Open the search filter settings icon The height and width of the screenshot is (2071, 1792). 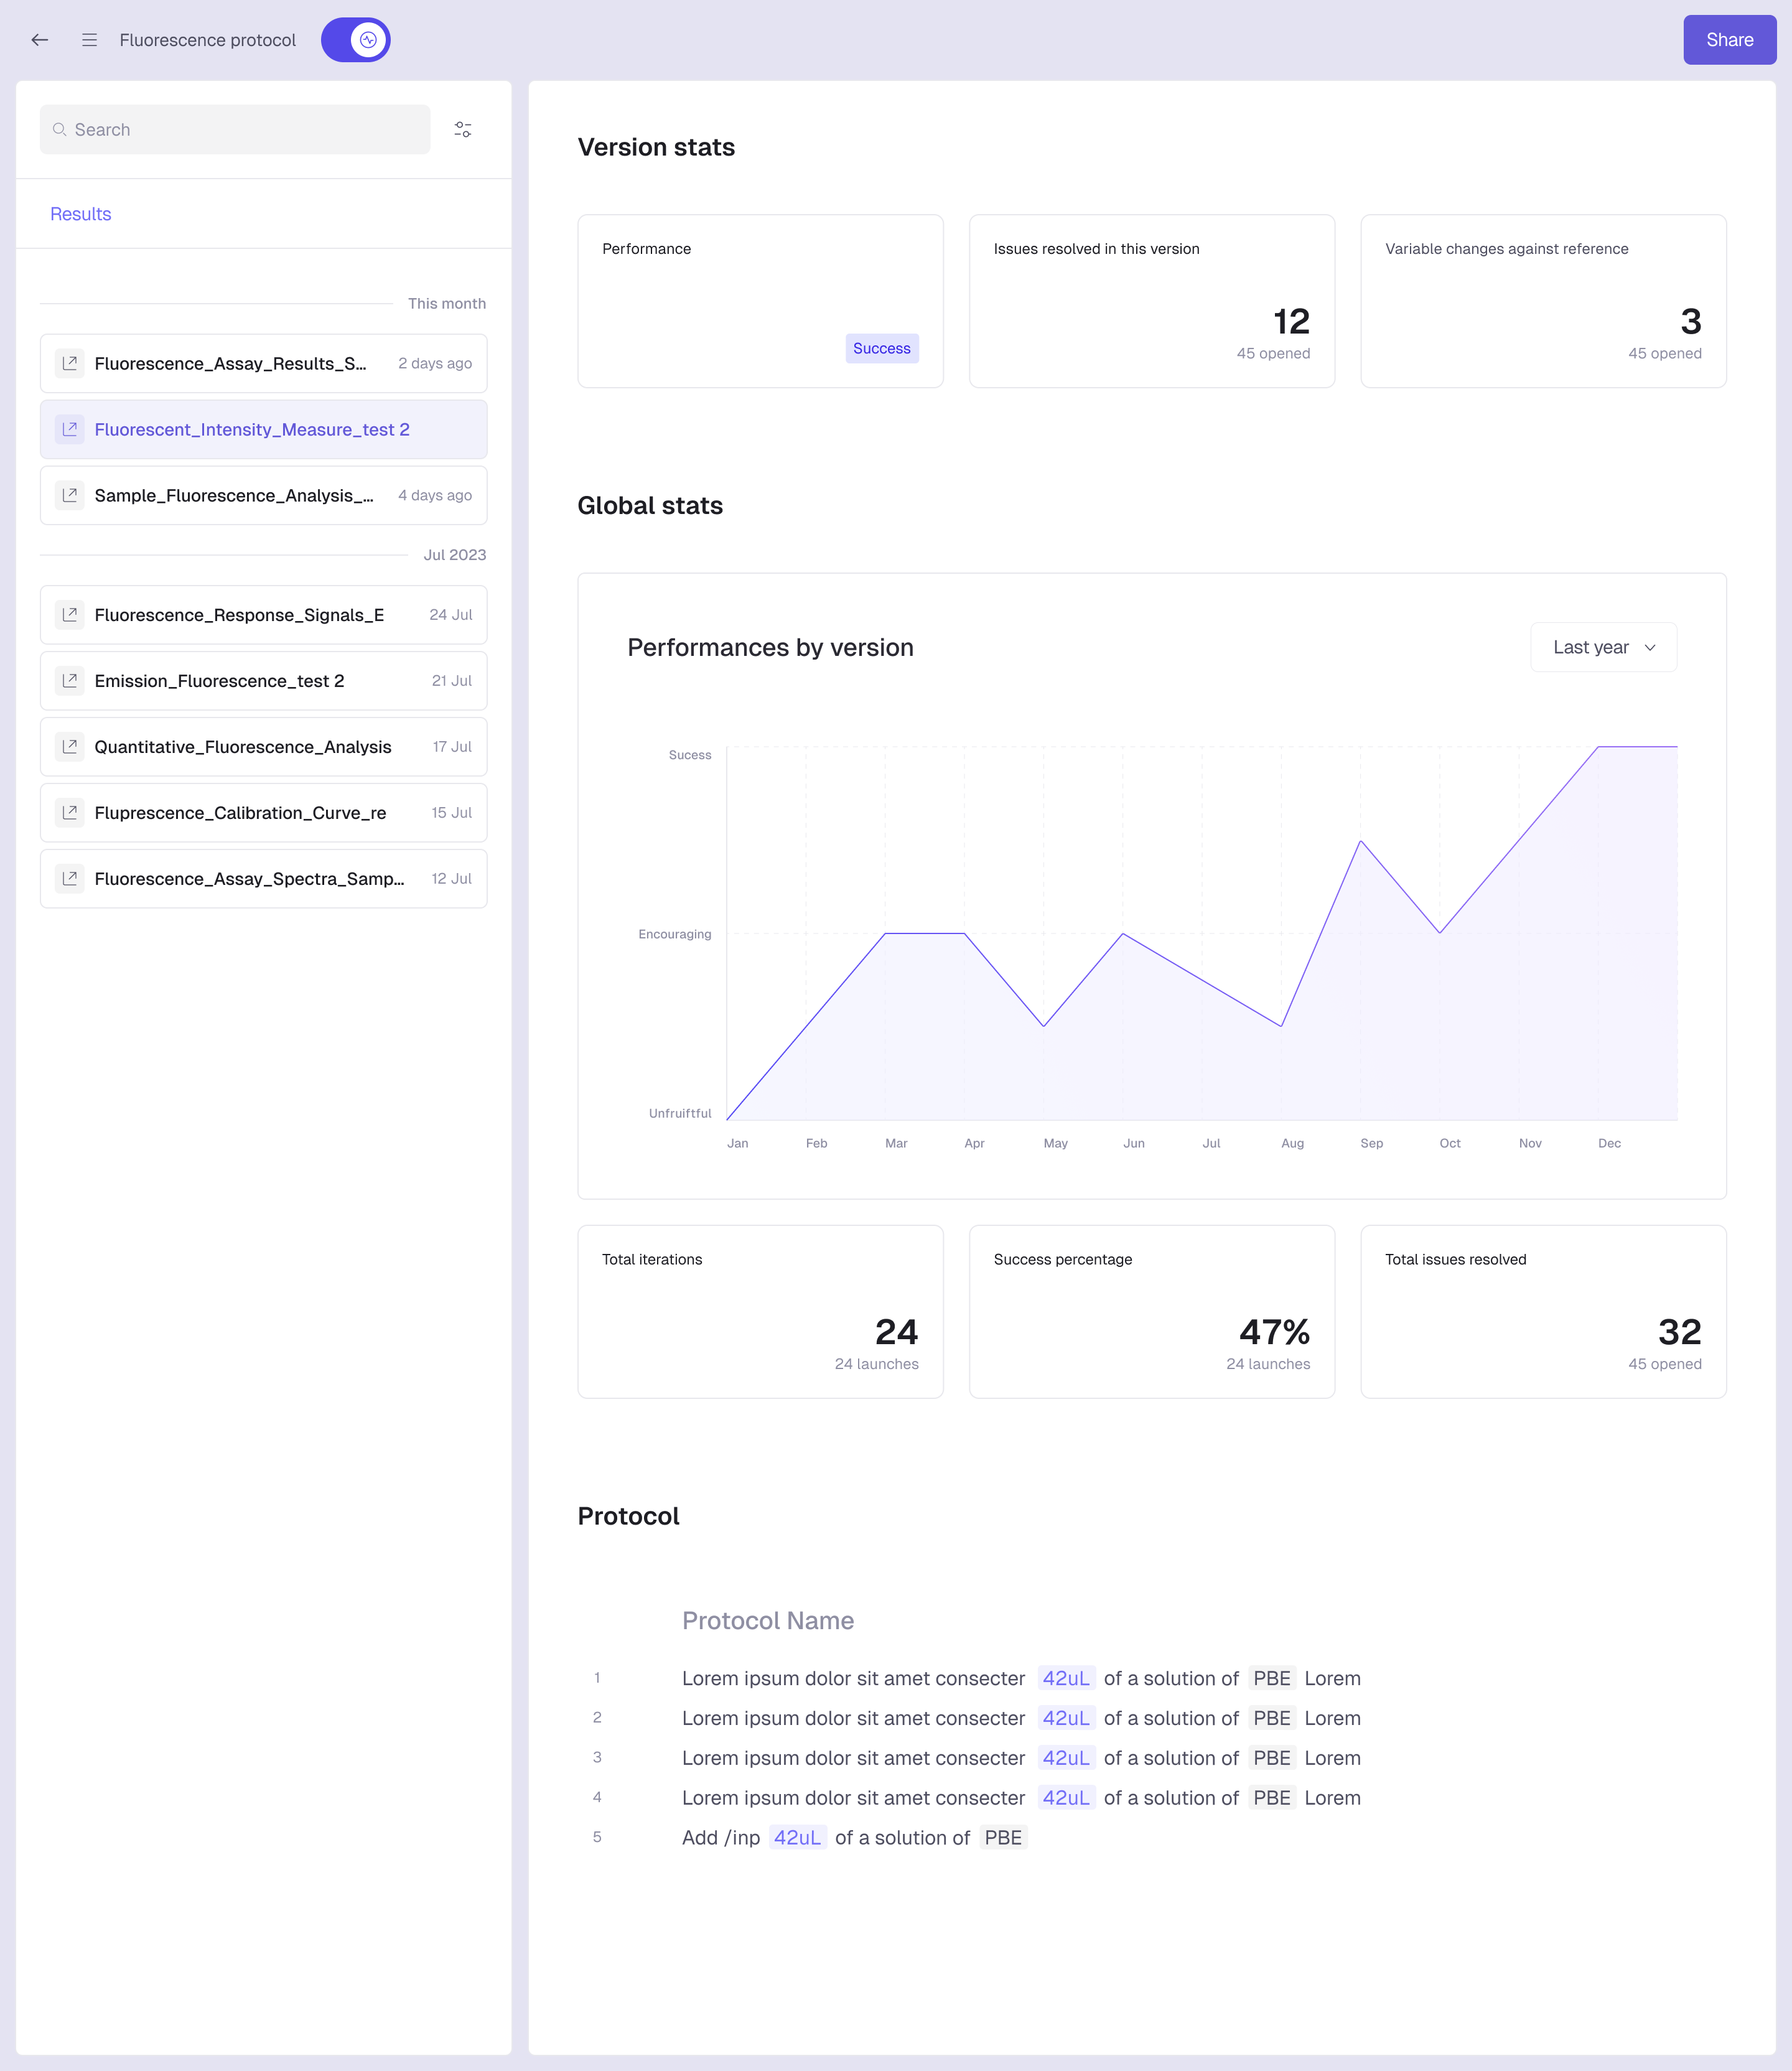462,130
